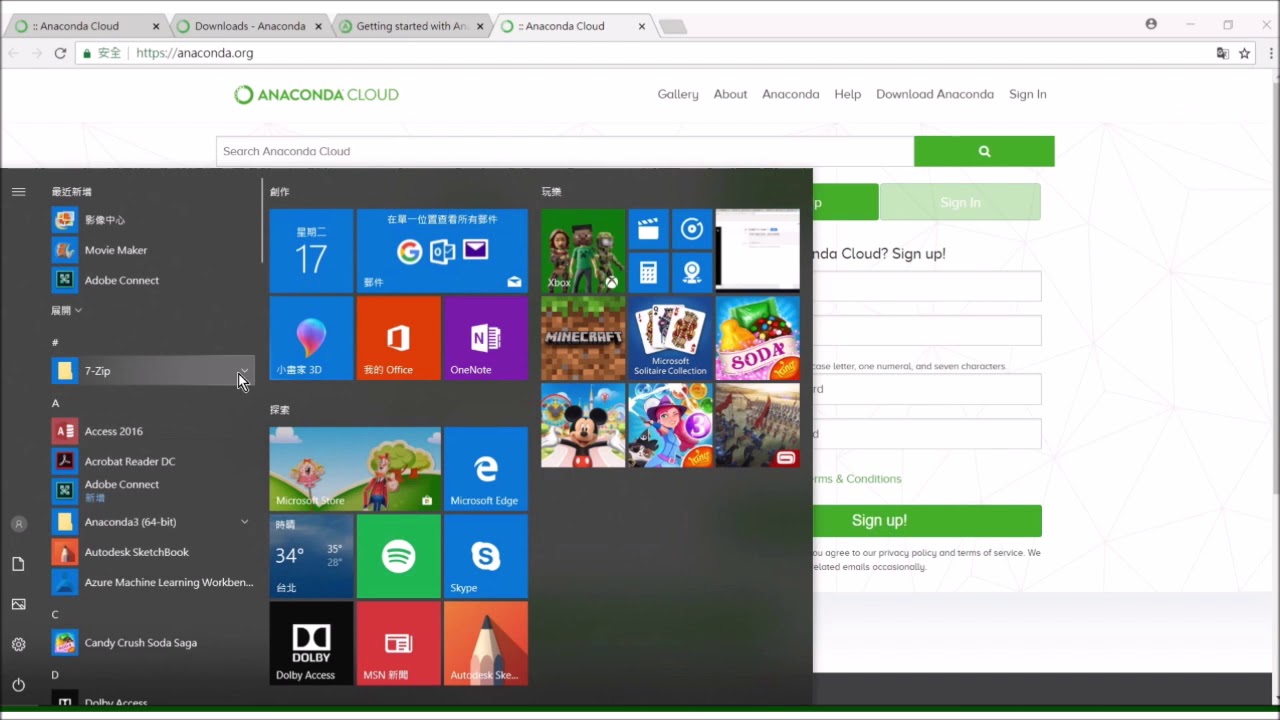
Task: Open Bubble Witch 3 Saga tile
Action: tap(670, 425)
